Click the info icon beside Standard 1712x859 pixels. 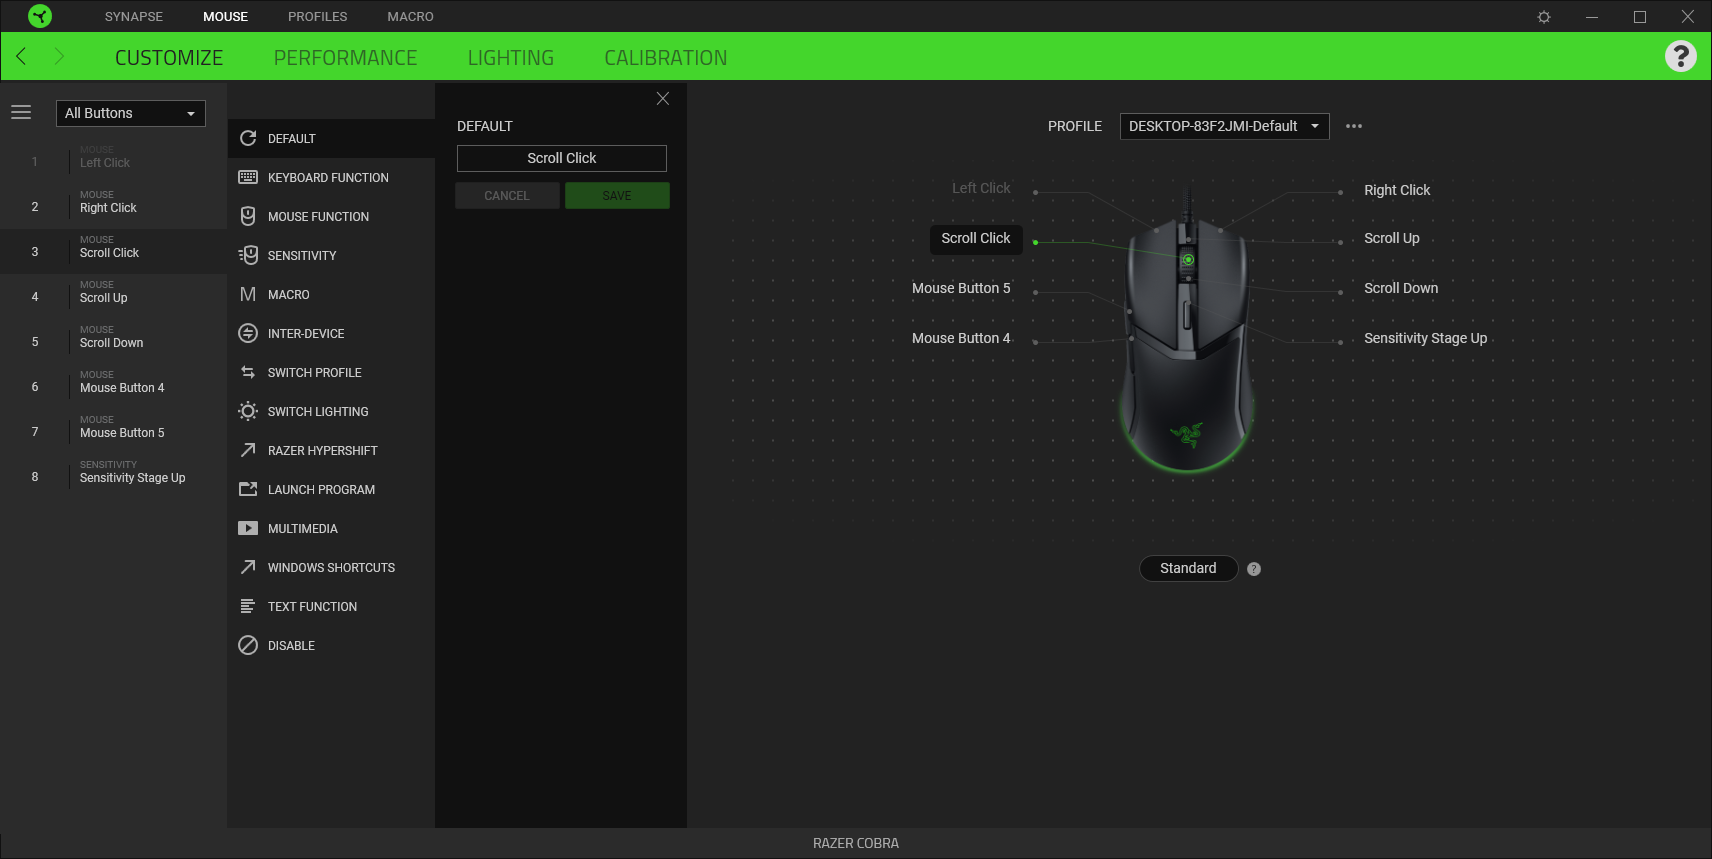pyautogui.click(x=1254, y=569)
